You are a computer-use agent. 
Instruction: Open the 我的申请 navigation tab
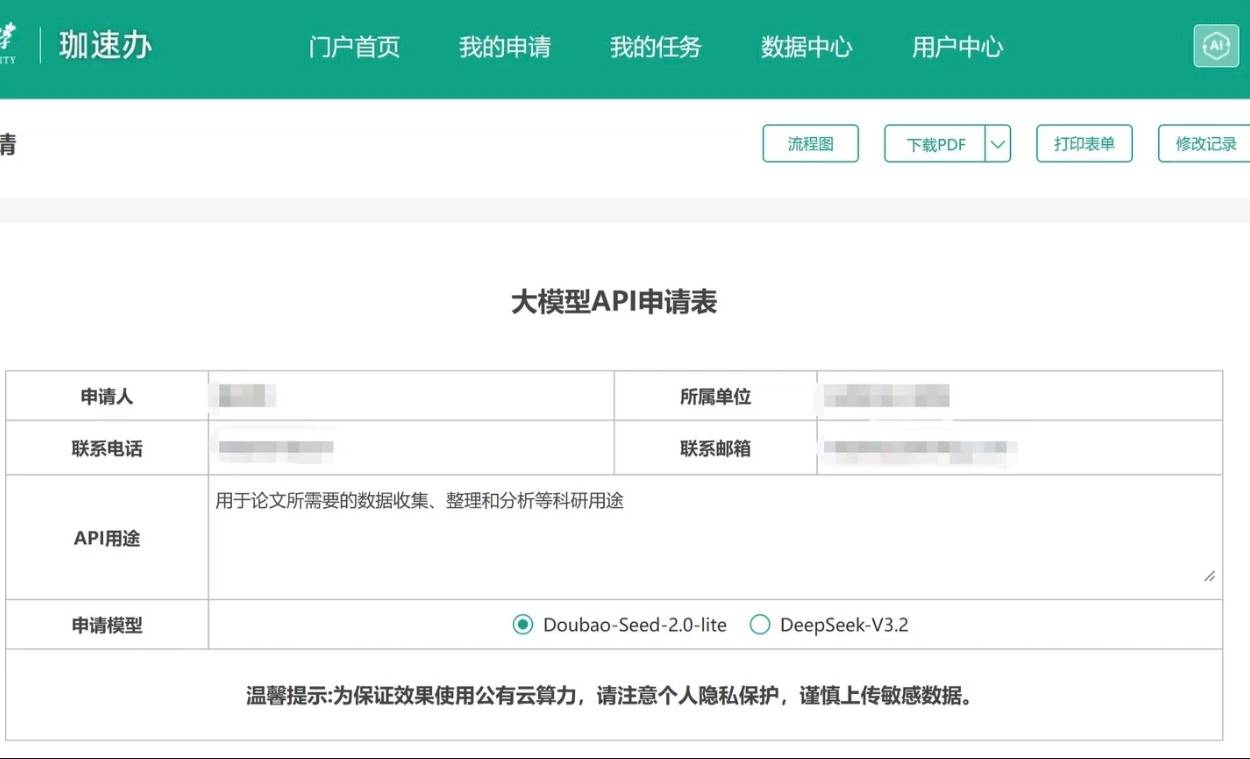tap(504, 47)
